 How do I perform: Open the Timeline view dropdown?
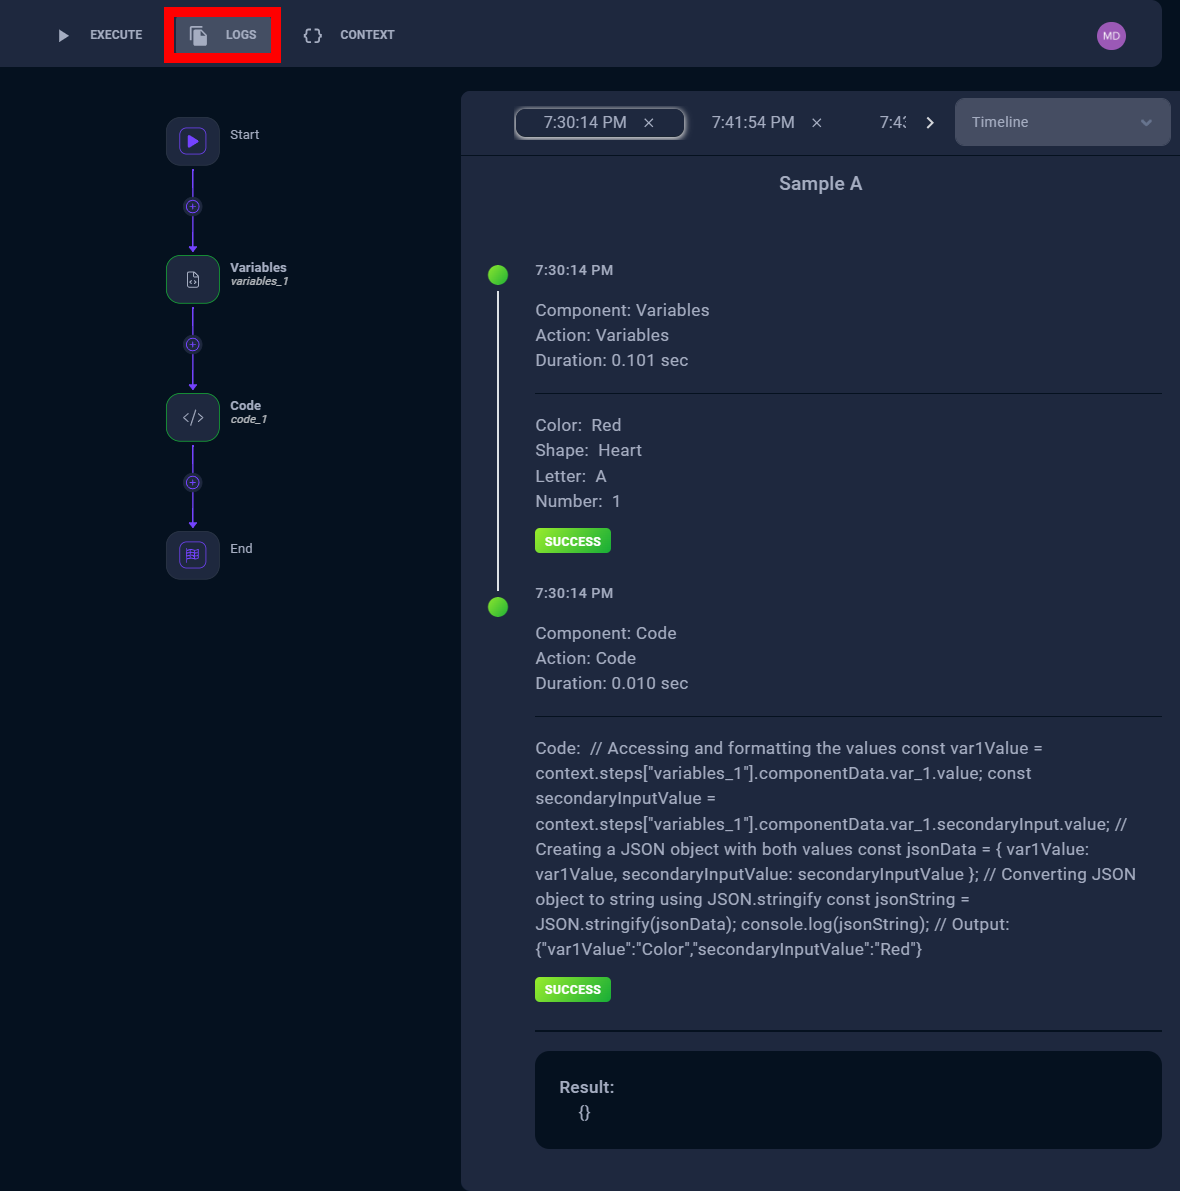tap(1062, 122)
